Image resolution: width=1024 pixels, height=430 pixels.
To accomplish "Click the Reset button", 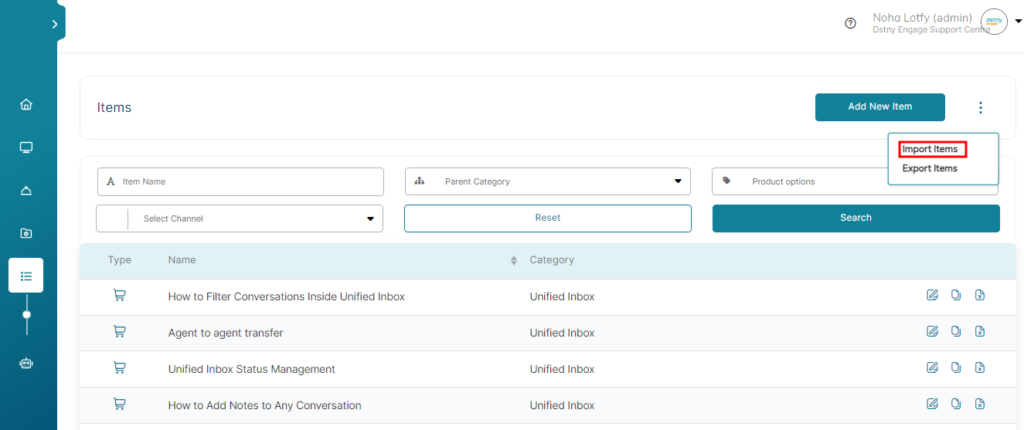I will [x=547, y=218].
